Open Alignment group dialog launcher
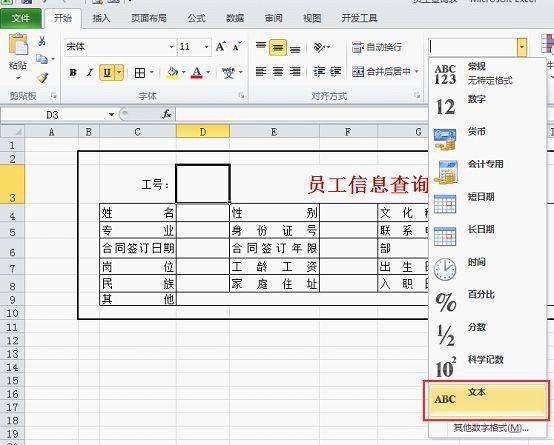Screen dimensions: 554x445 (417, 95)
